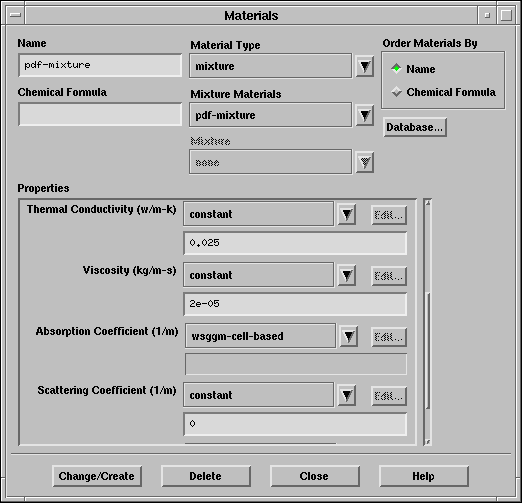Click the Delete button
Screen dimensions: 522x503
pos(206,476)
